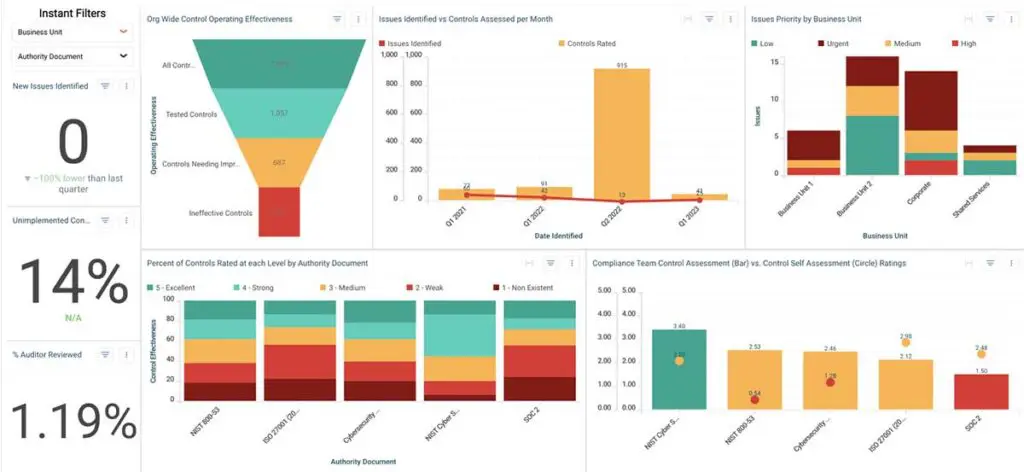Image resolution: width=1024 pixels, height=472 pixels.
Task: Open kebab menu on Compliance Team Control Assessment chart
Action: (x=1011, y=263)
